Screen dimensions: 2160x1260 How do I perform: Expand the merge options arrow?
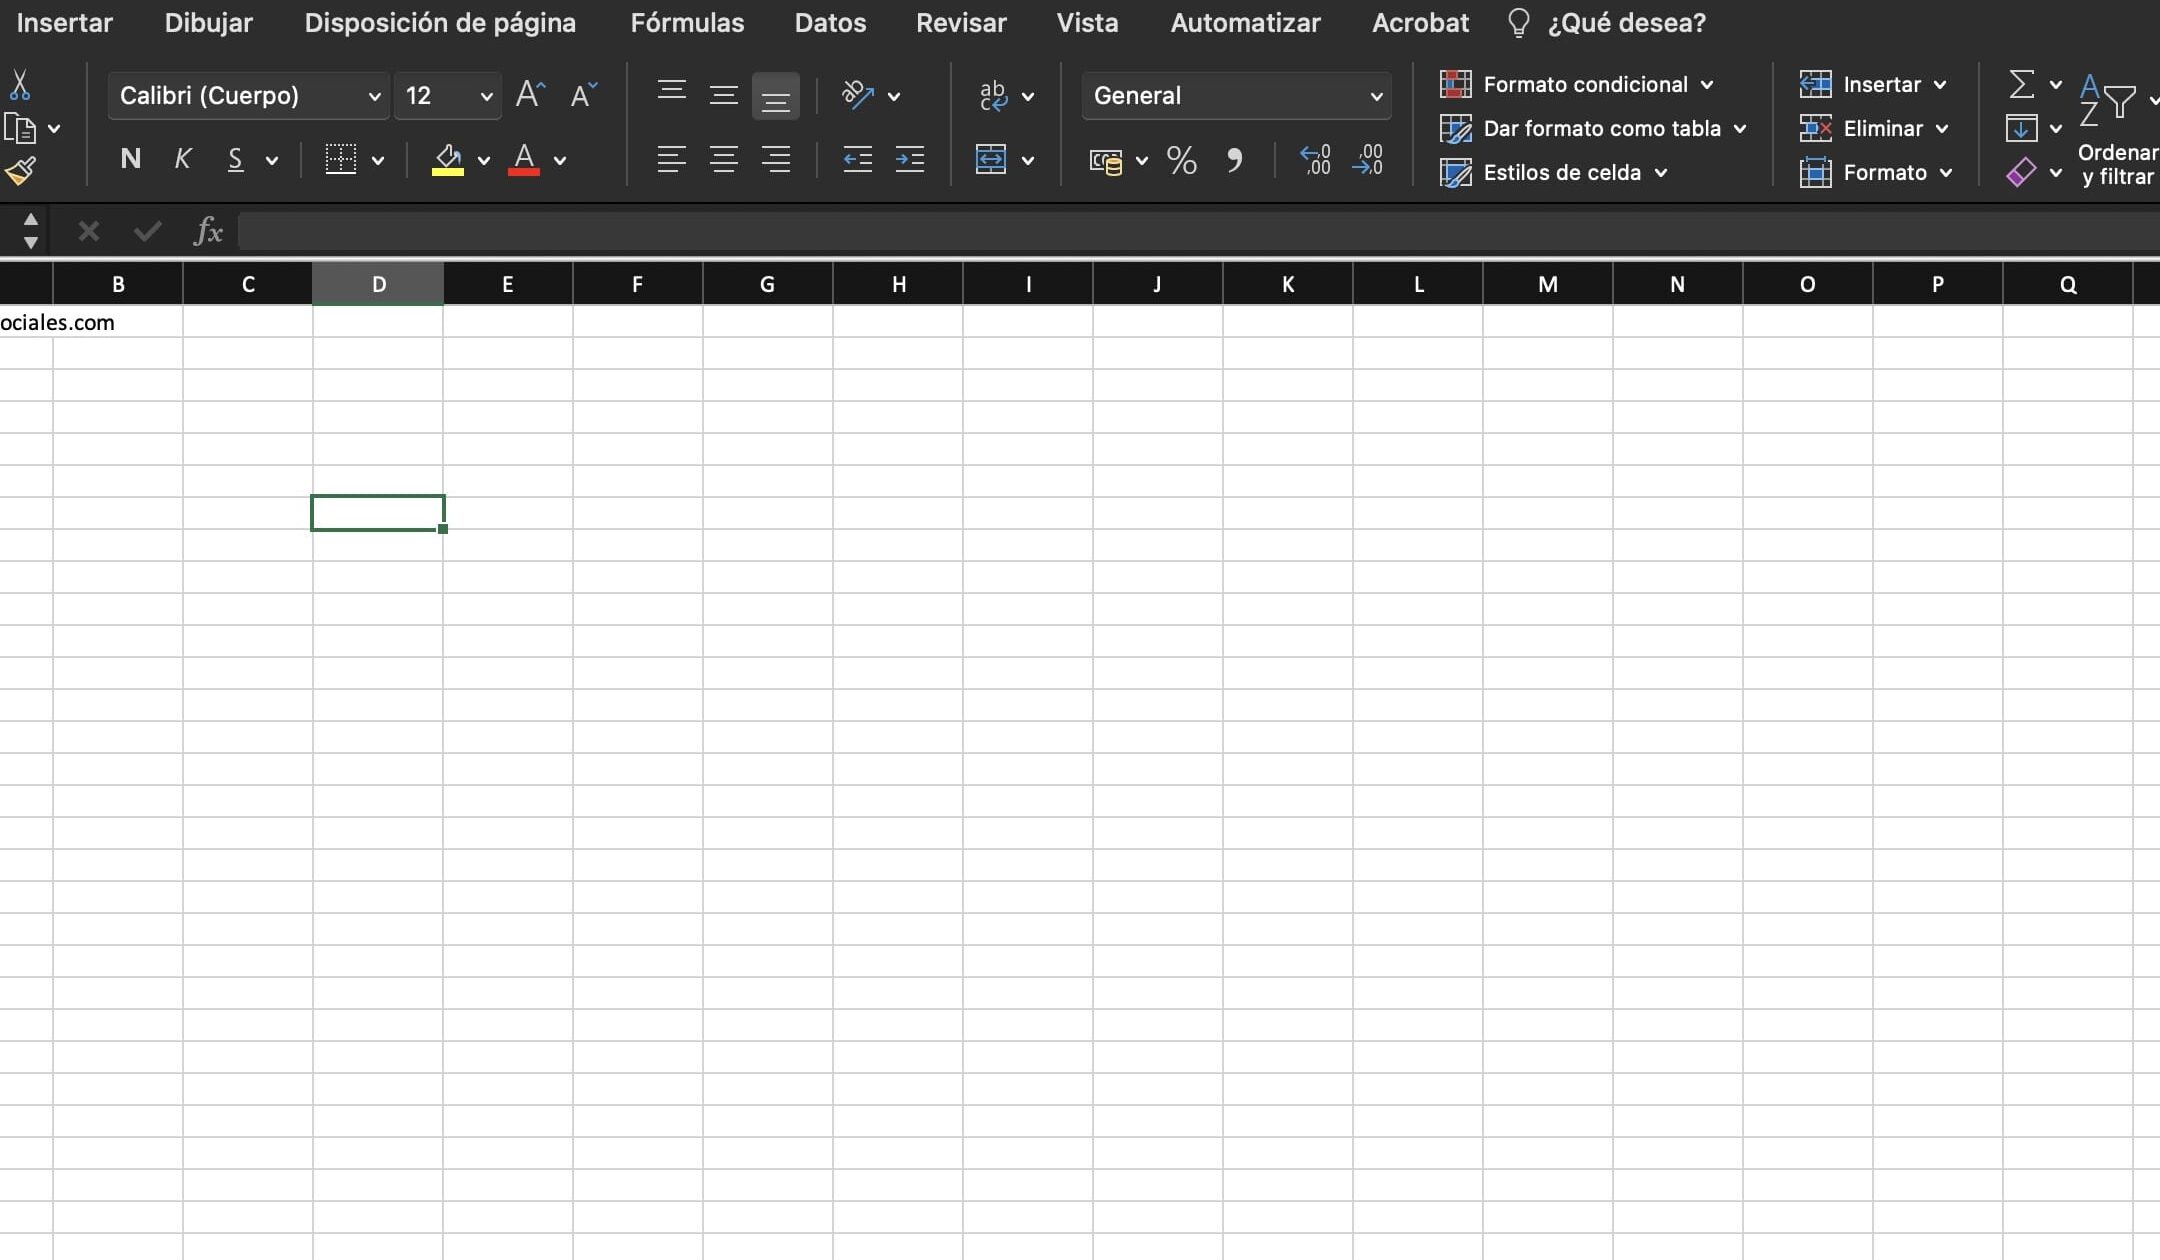point(1028,160)
